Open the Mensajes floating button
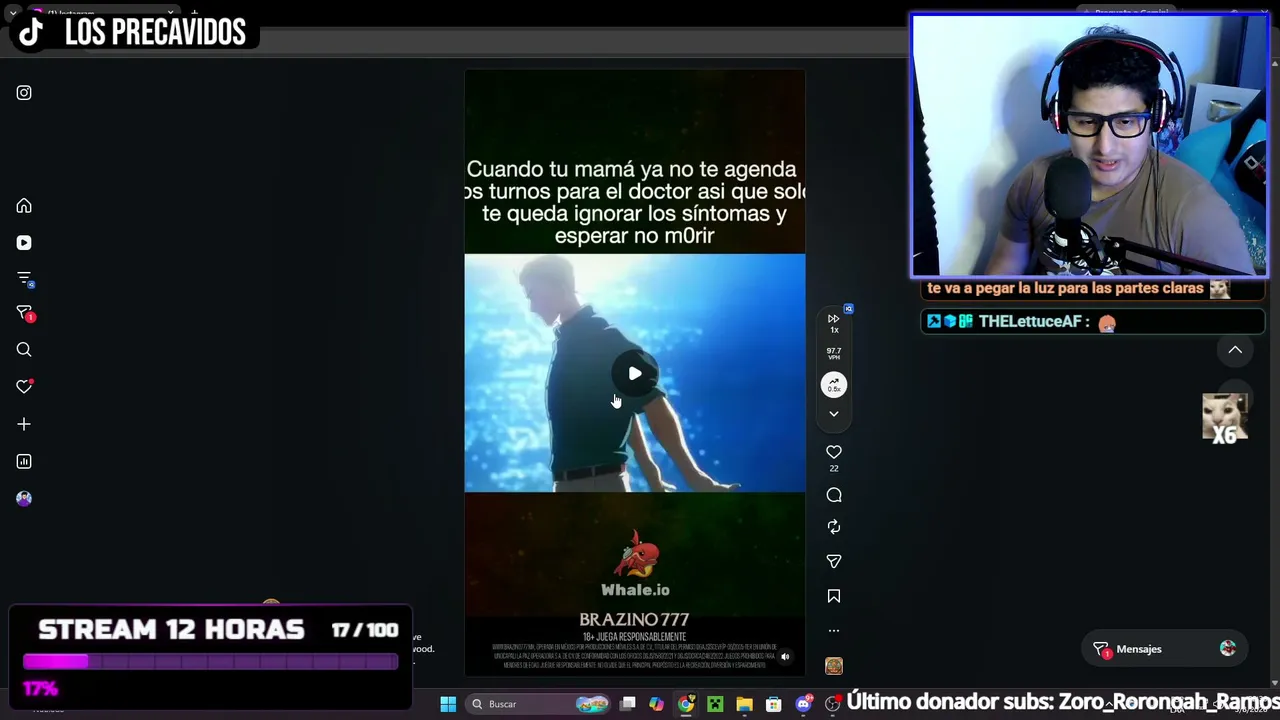This screenshot has height=720, width=1280. (1164, 649)
